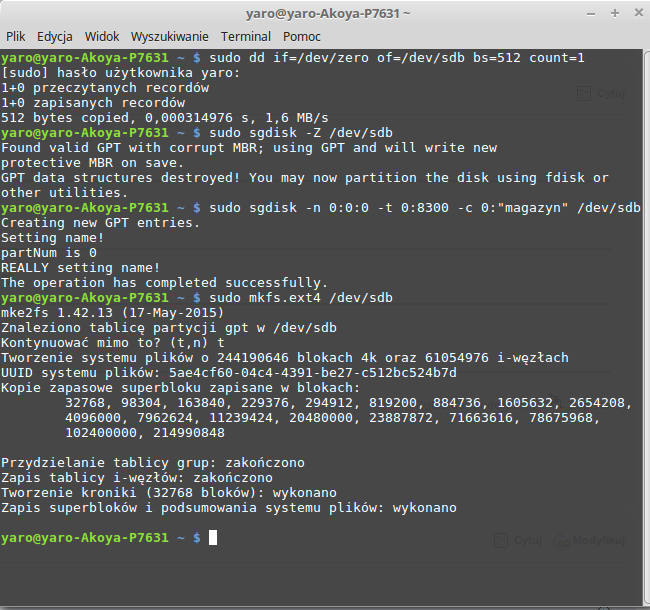Click the 'UUID systemu plików' line
Image resolution: width=650 pixels, height=610 pixels.
(x=229, y=373)
